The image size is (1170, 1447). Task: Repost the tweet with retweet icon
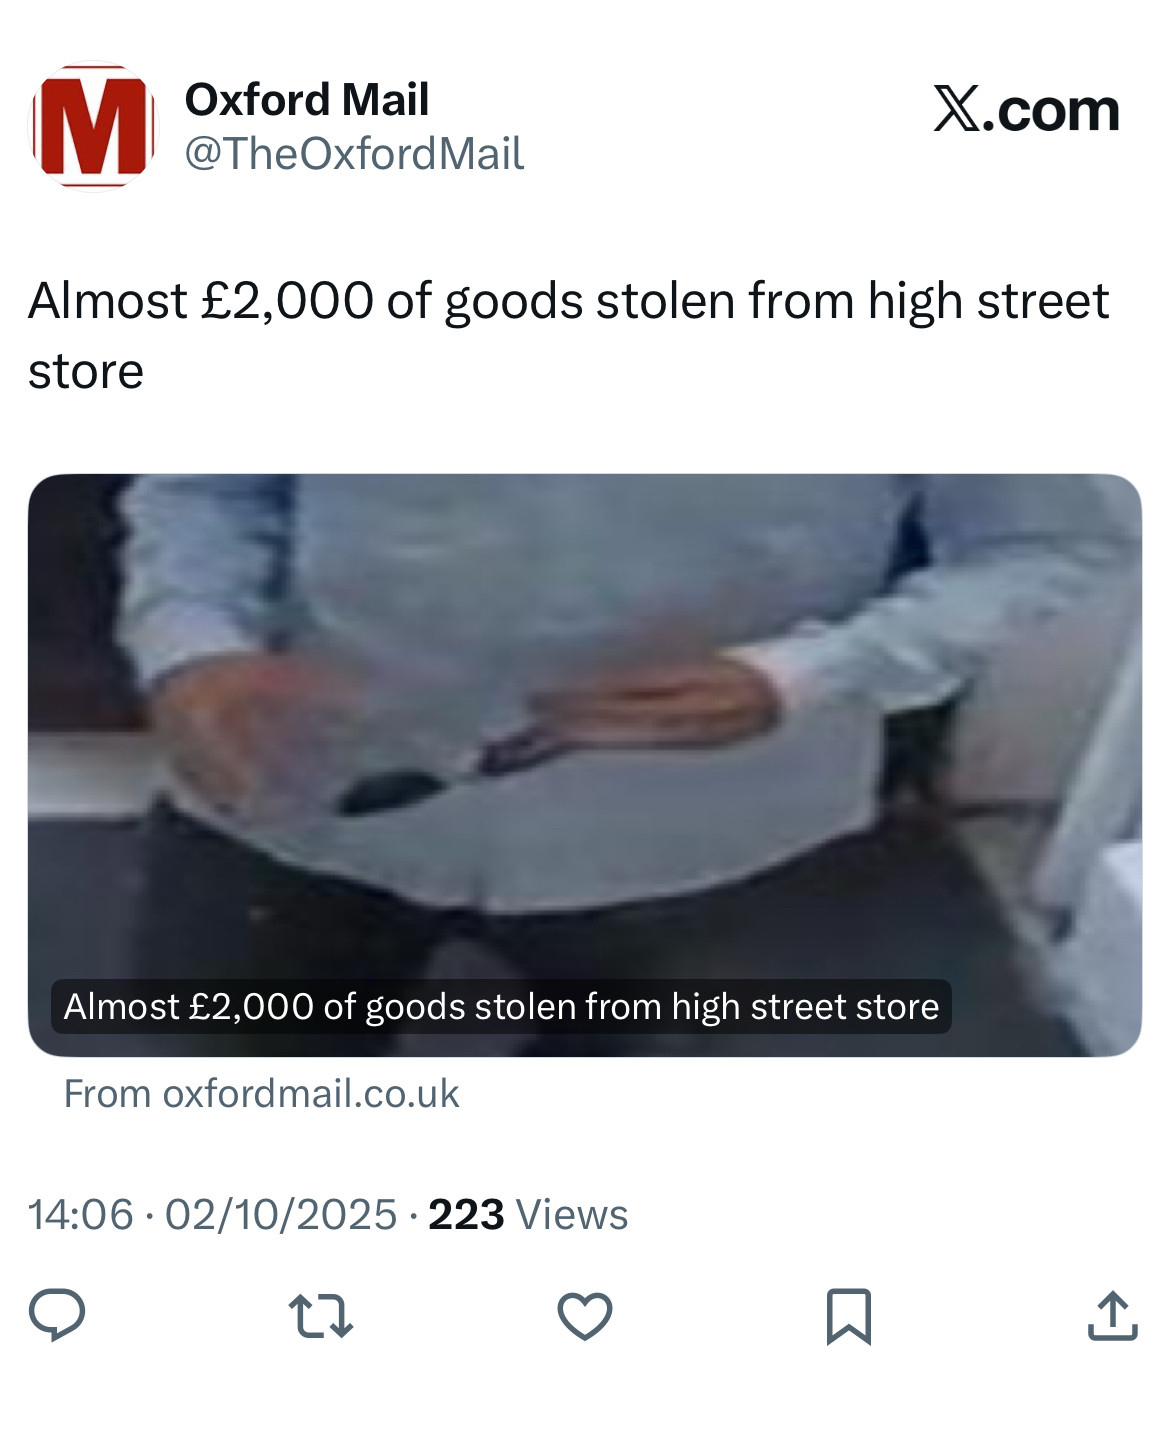pyautogui.click(x=320, y=1316)
